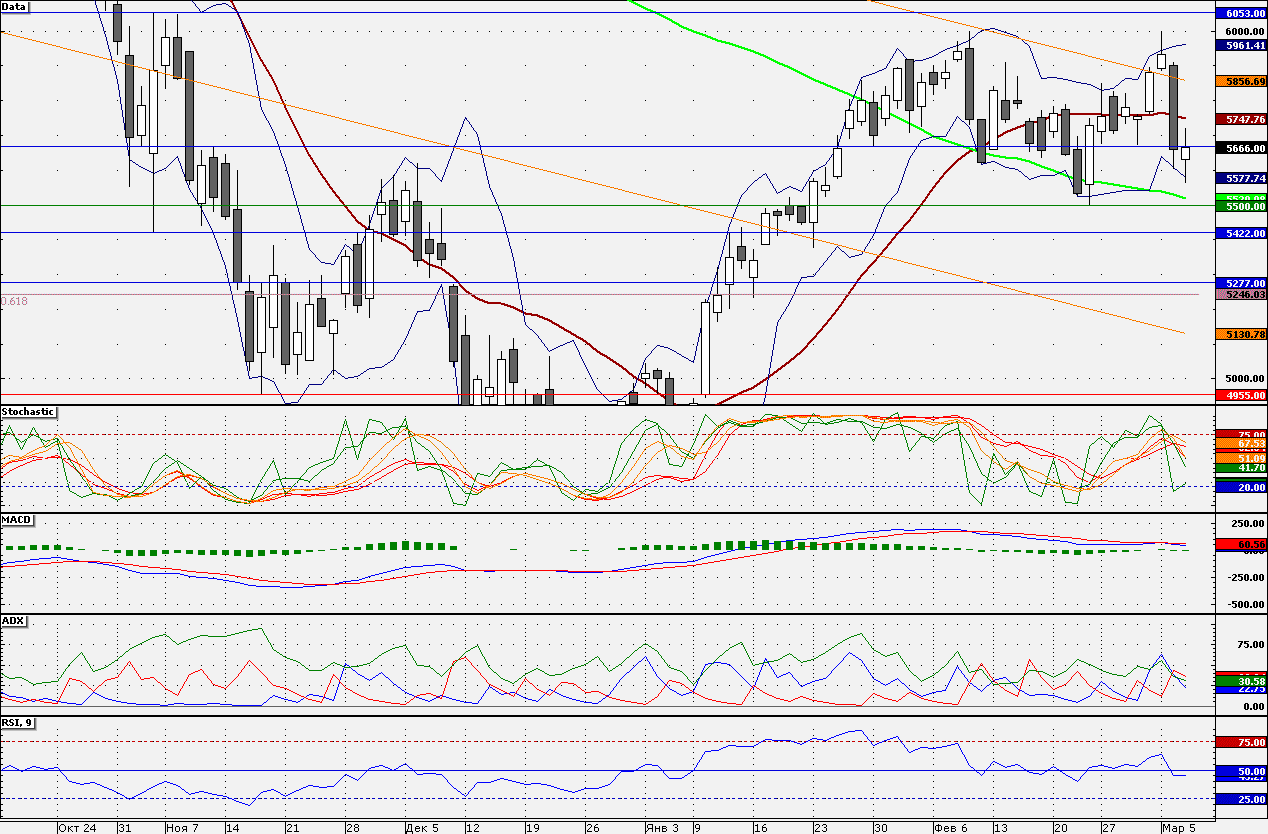Select the RSI 50.00 blue level tag
The image size is (1268, 834).
1241,772
